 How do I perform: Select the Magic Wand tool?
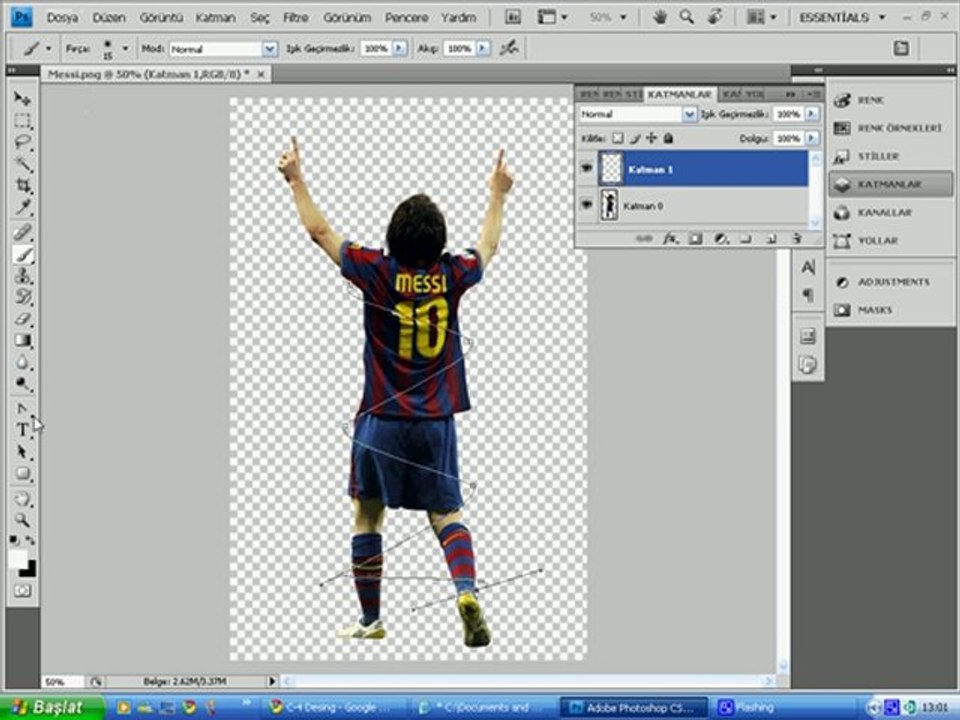pos(22,165)
